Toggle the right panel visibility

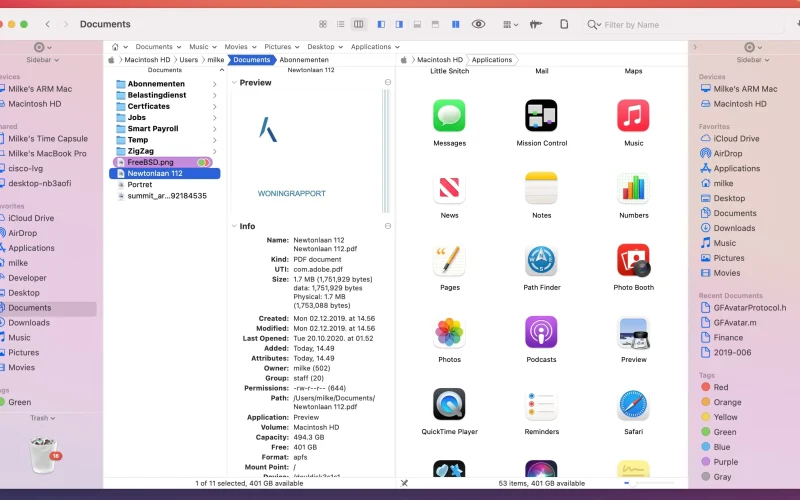pyautogui.click(x=399, y=24)
